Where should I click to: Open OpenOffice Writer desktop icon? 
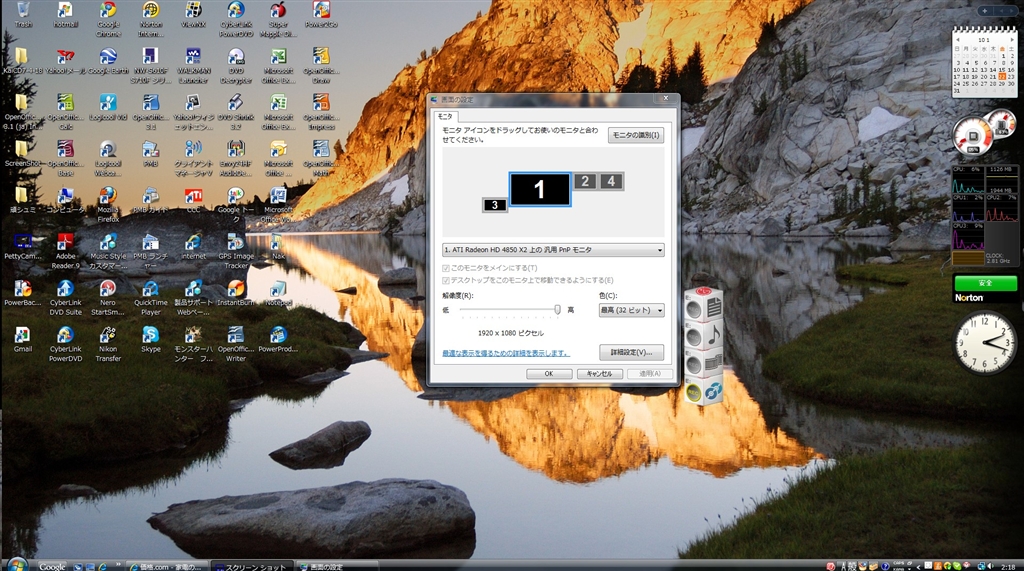click(236, 344)
